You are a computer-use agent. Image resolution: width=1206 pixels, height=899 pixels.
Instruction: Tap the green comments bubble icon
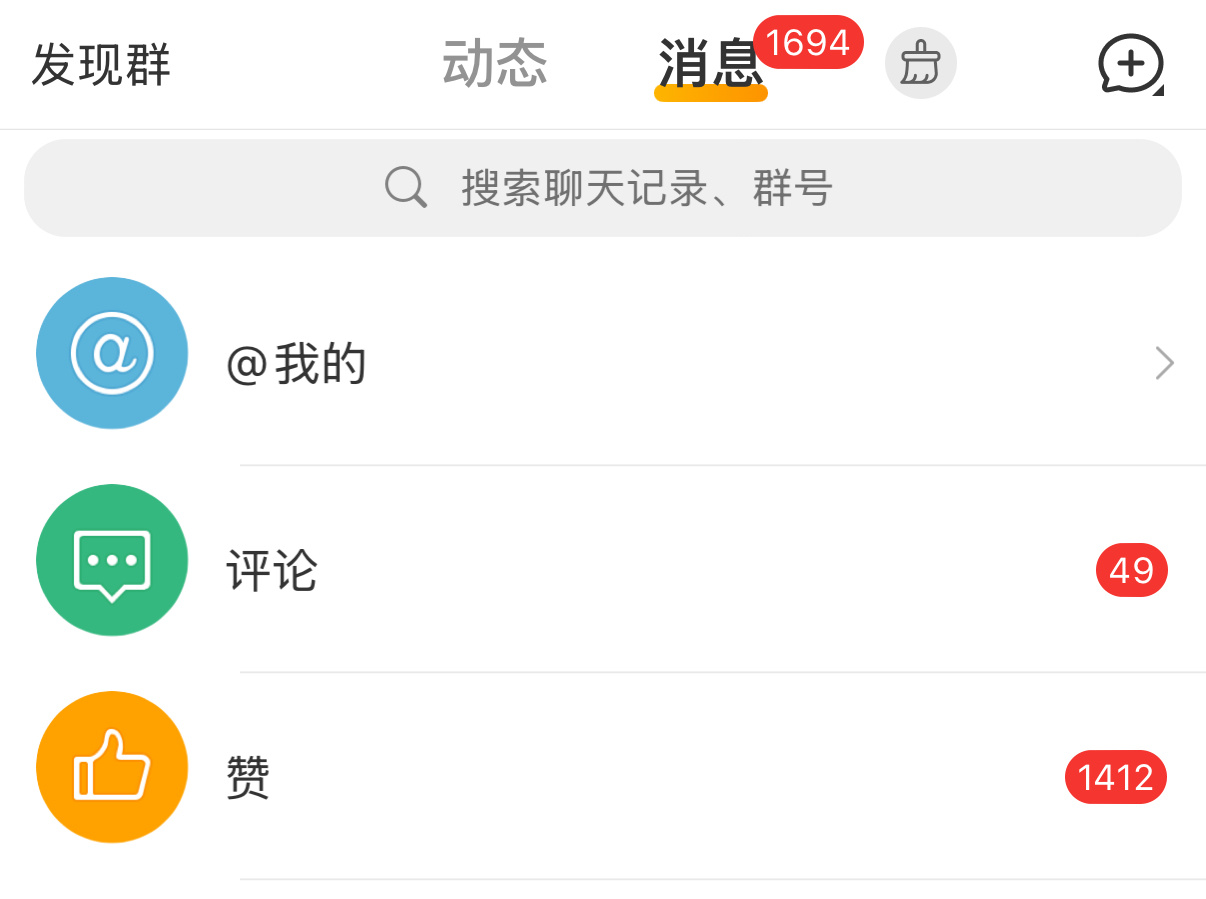[112, 560]
